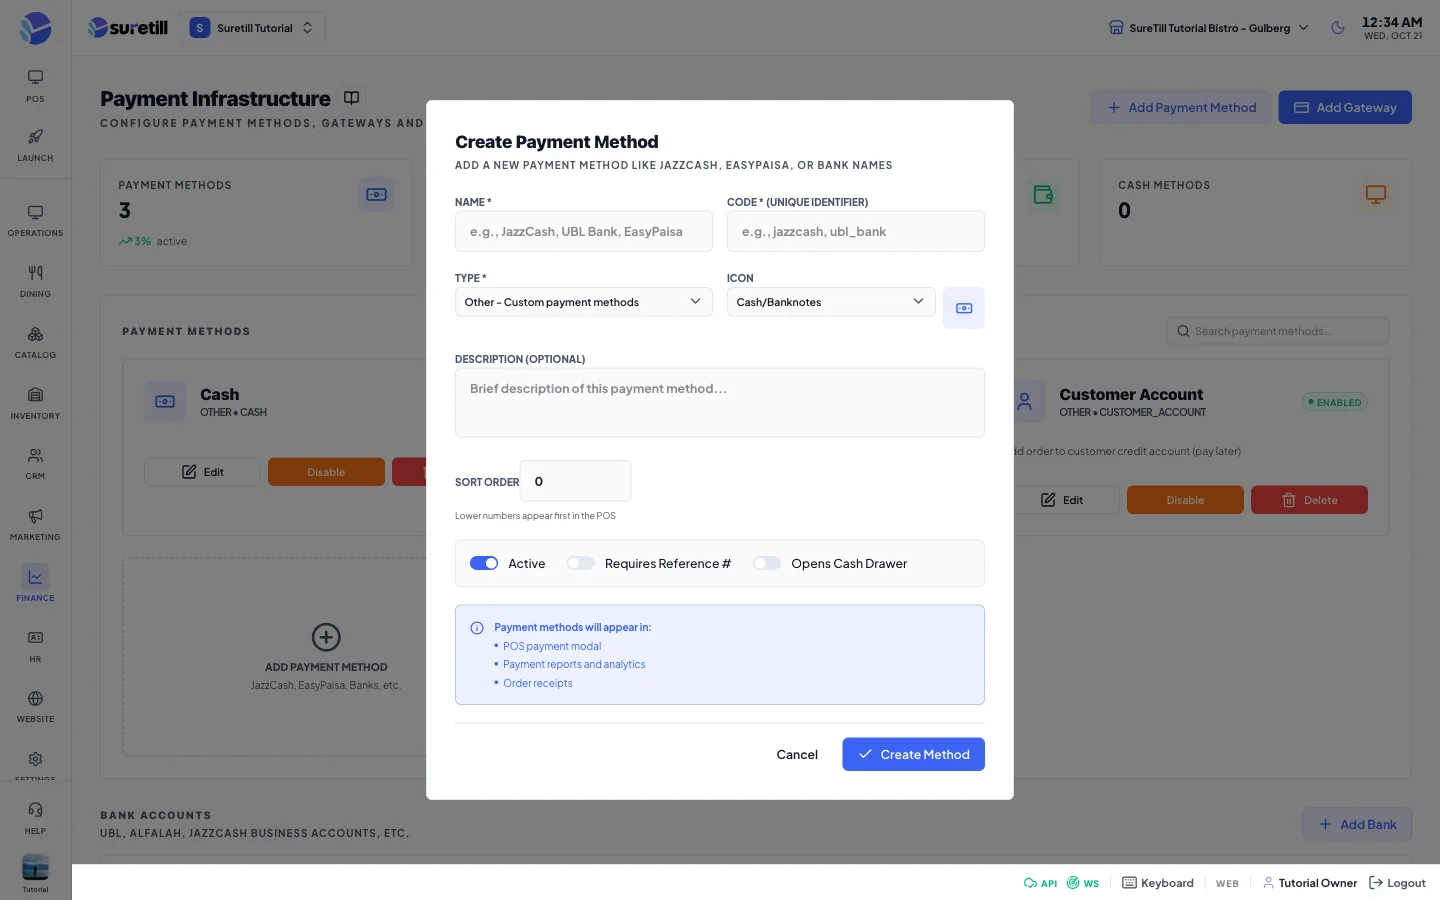
Task: Click the Cash Methods monitor icon
Action: (1376, 194)
